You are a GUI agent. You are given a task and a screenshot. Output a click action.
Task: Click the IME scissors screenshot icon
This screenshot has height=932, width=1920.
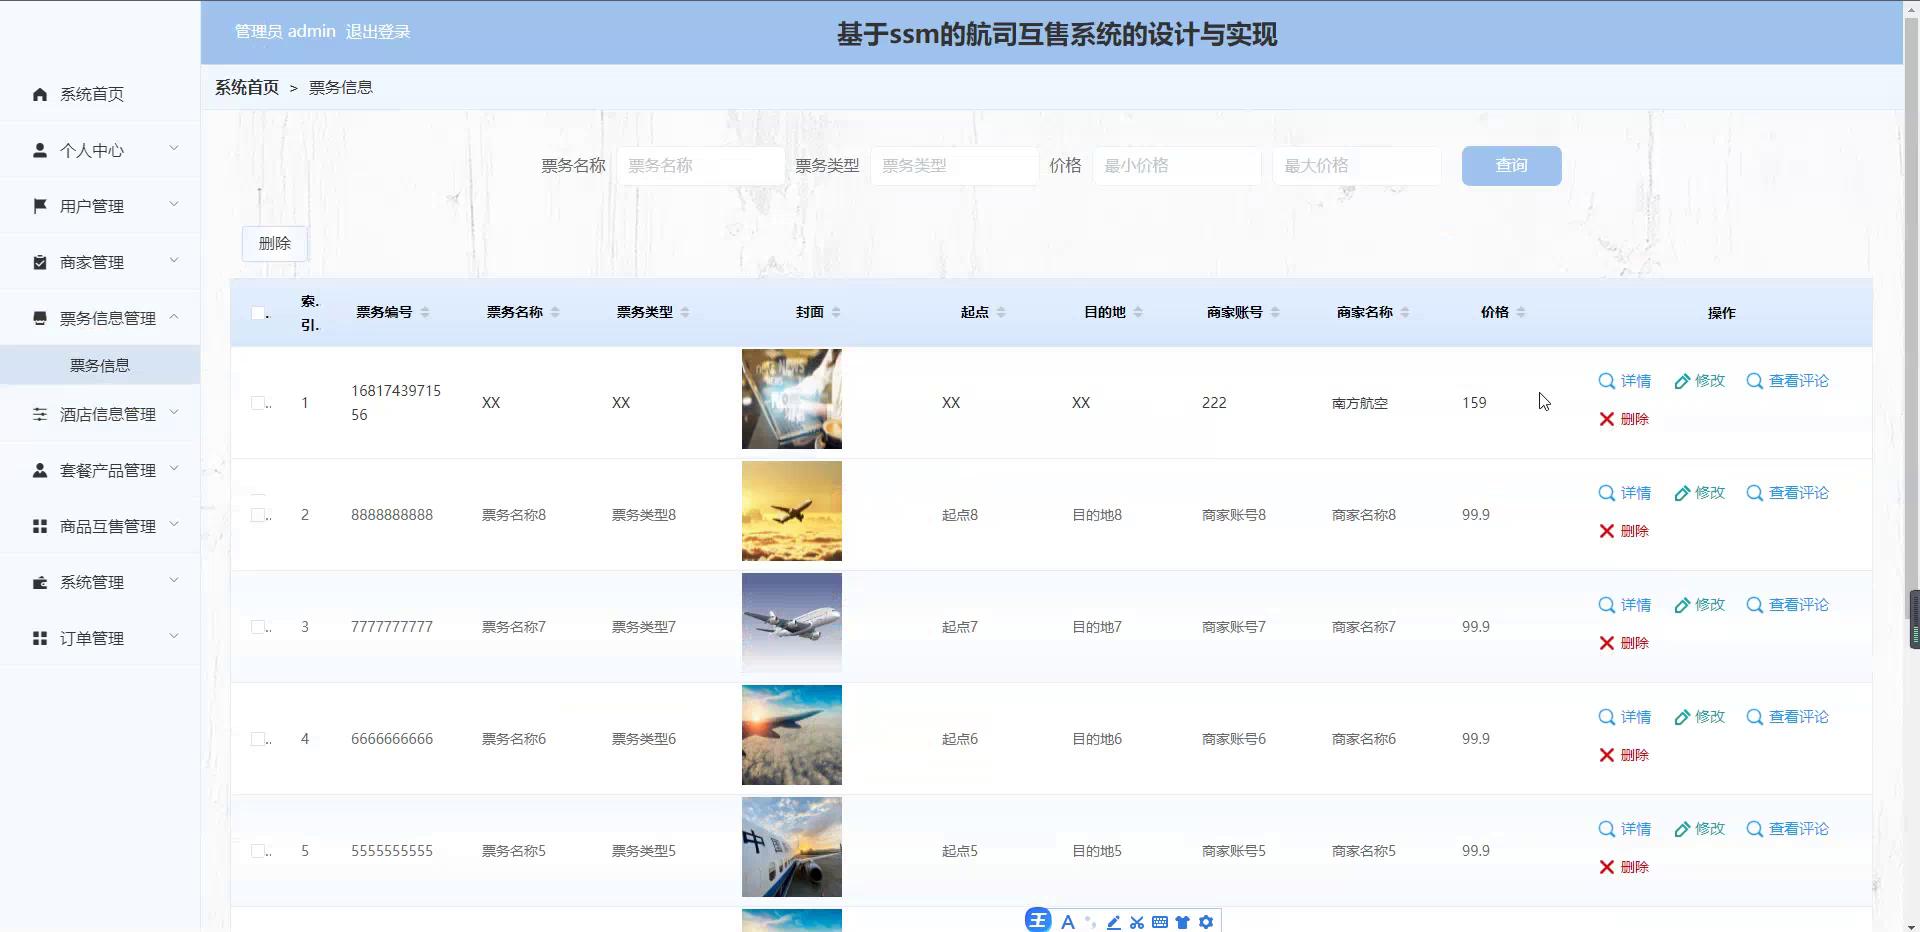click(1137, 922)
